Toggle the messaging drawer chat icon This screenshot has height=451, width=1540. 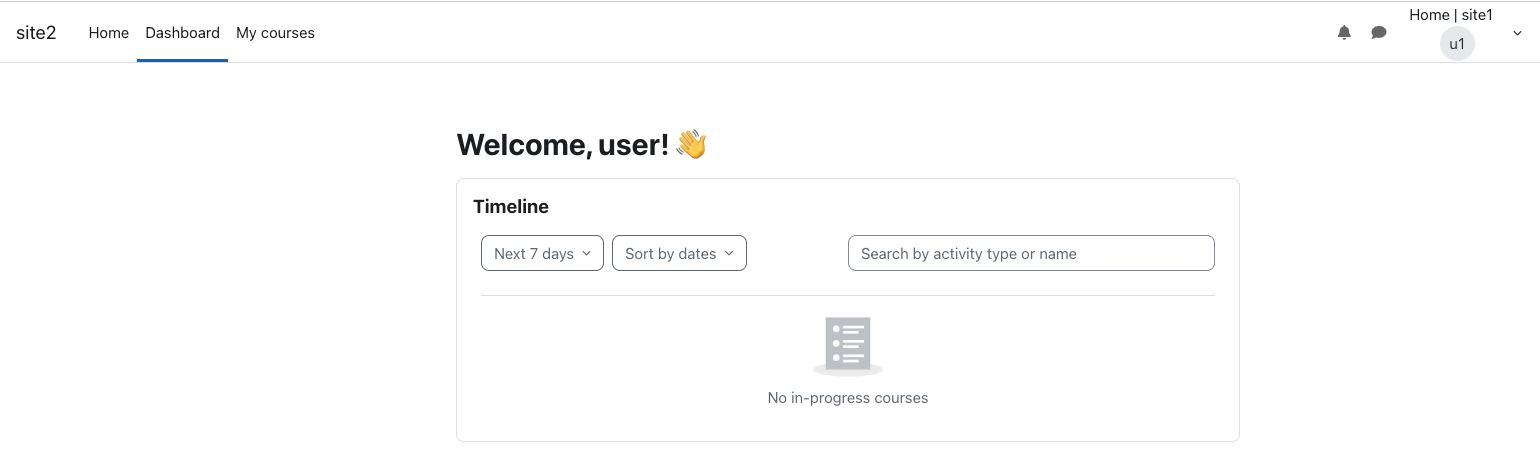click(x=1379, y=33)
